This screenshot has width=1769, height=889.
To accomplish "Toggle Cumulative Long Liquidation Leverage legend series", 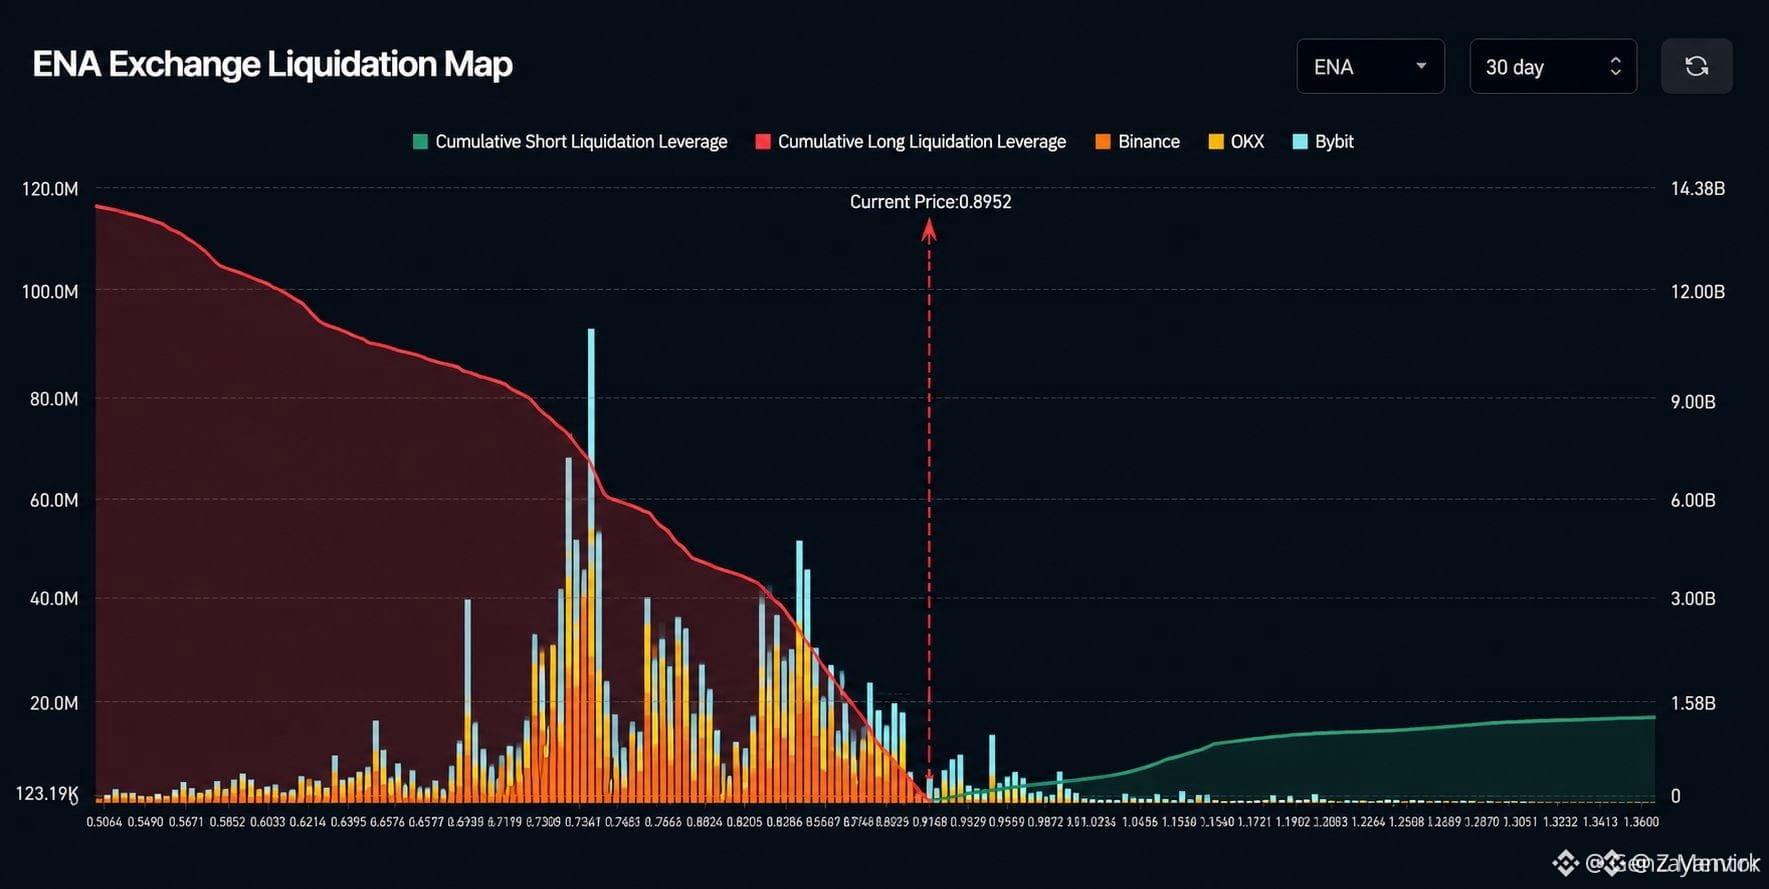I will point(910,142).
